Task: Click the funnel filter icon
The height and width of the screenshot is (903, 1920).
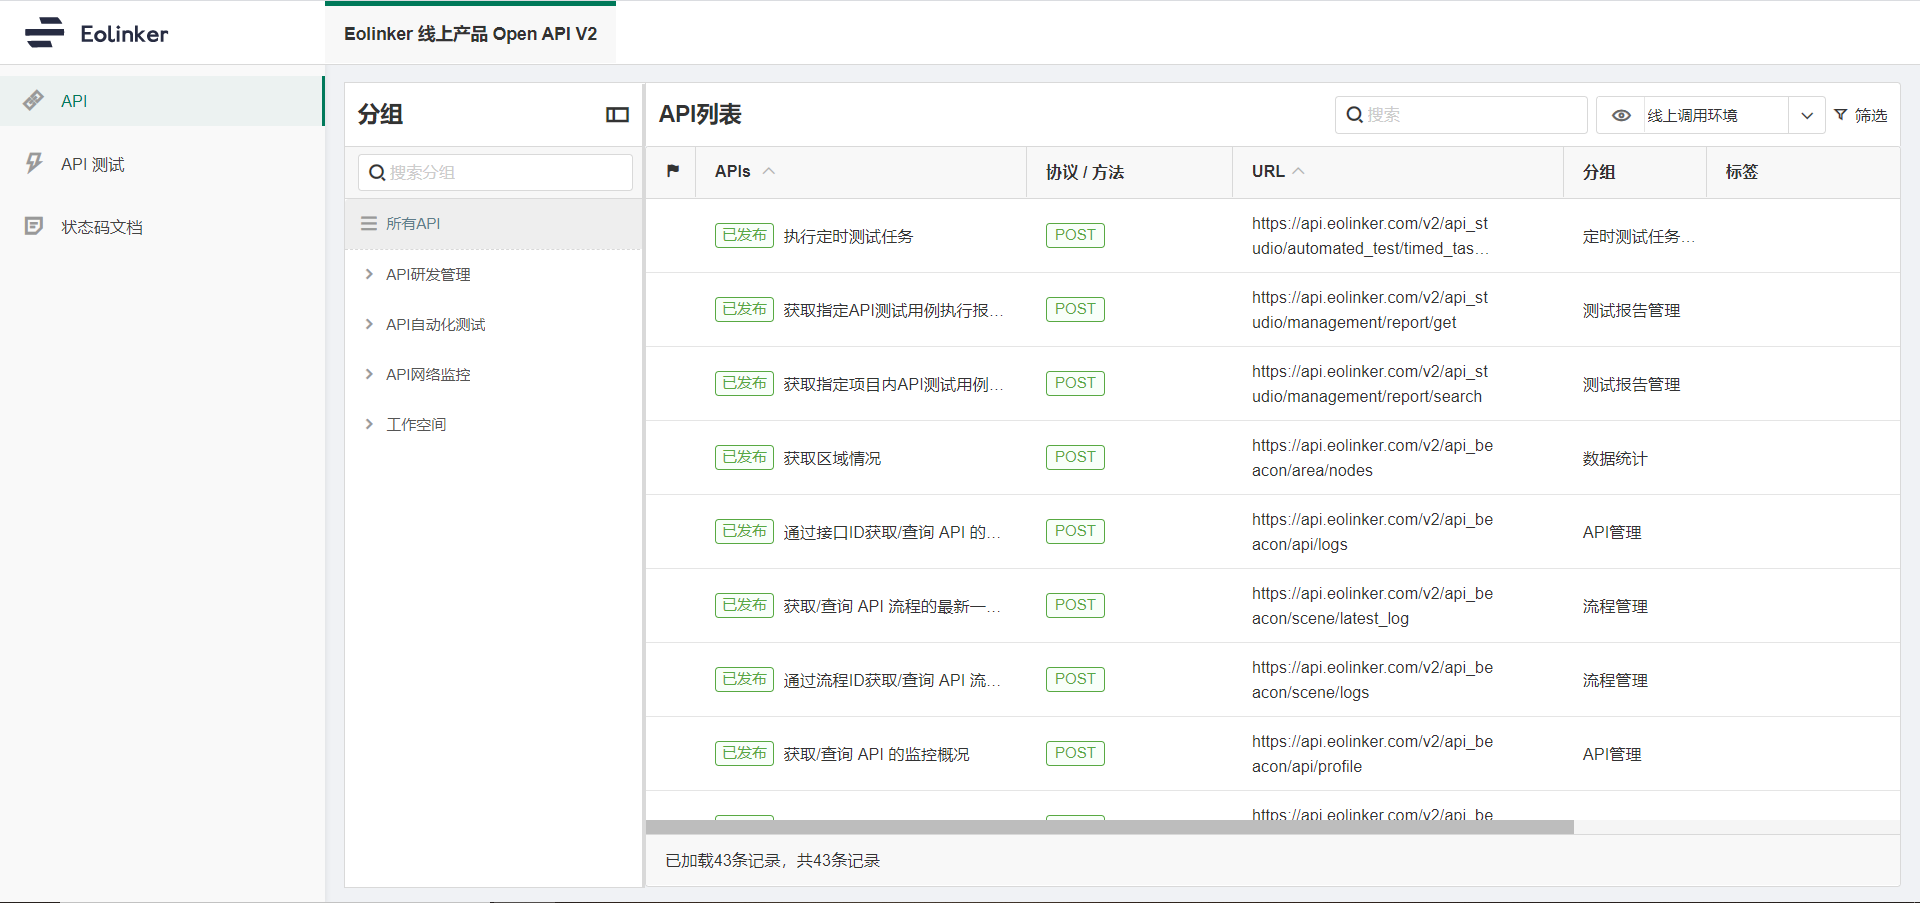Action: (1840, 115)
